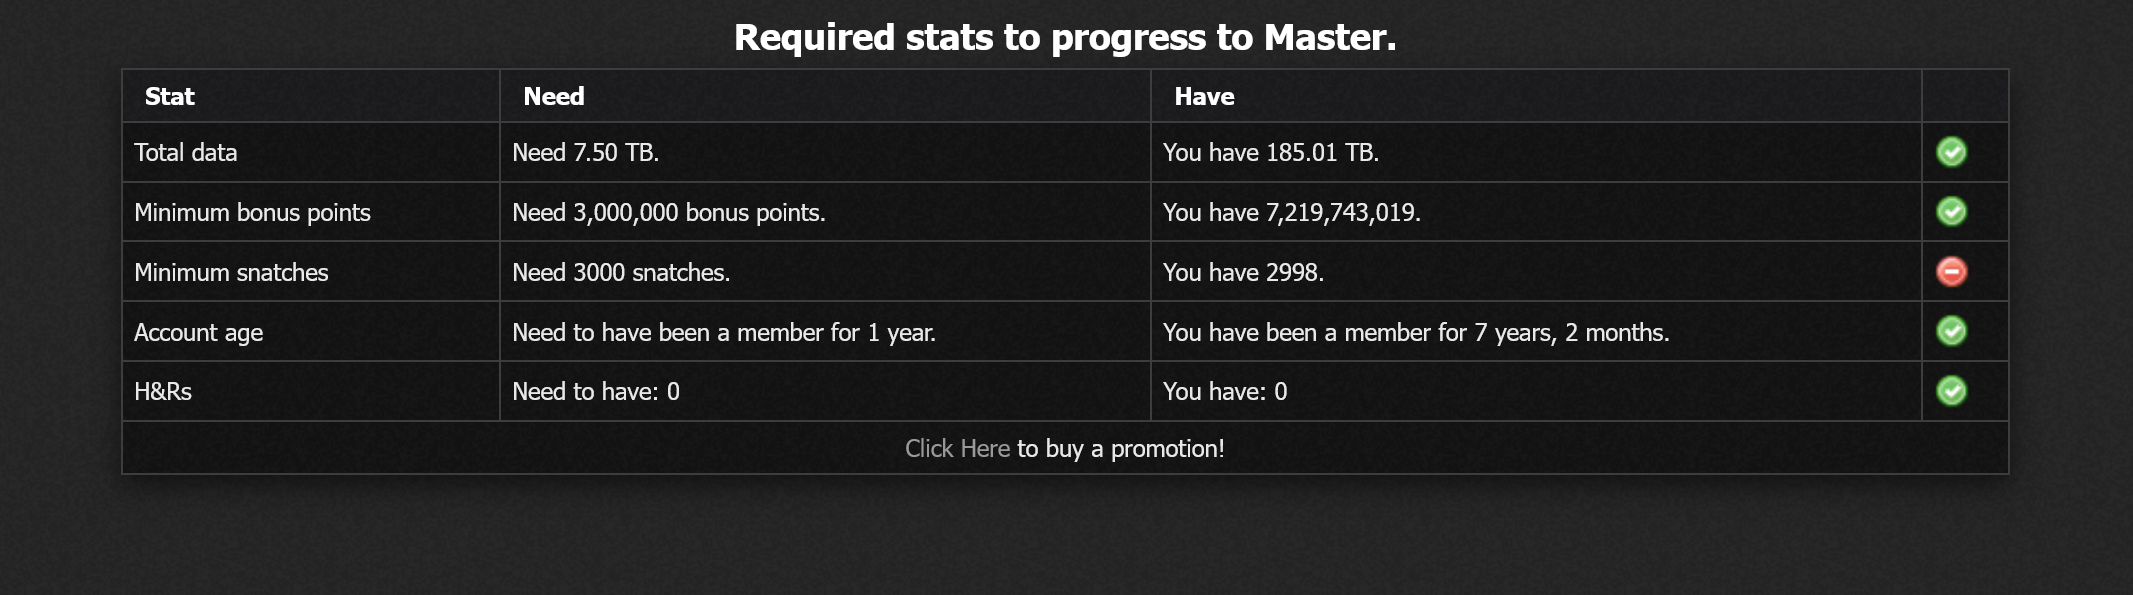
Task: Select the 'Minimum bonus points' stat cell
Action: click(252, 213)
